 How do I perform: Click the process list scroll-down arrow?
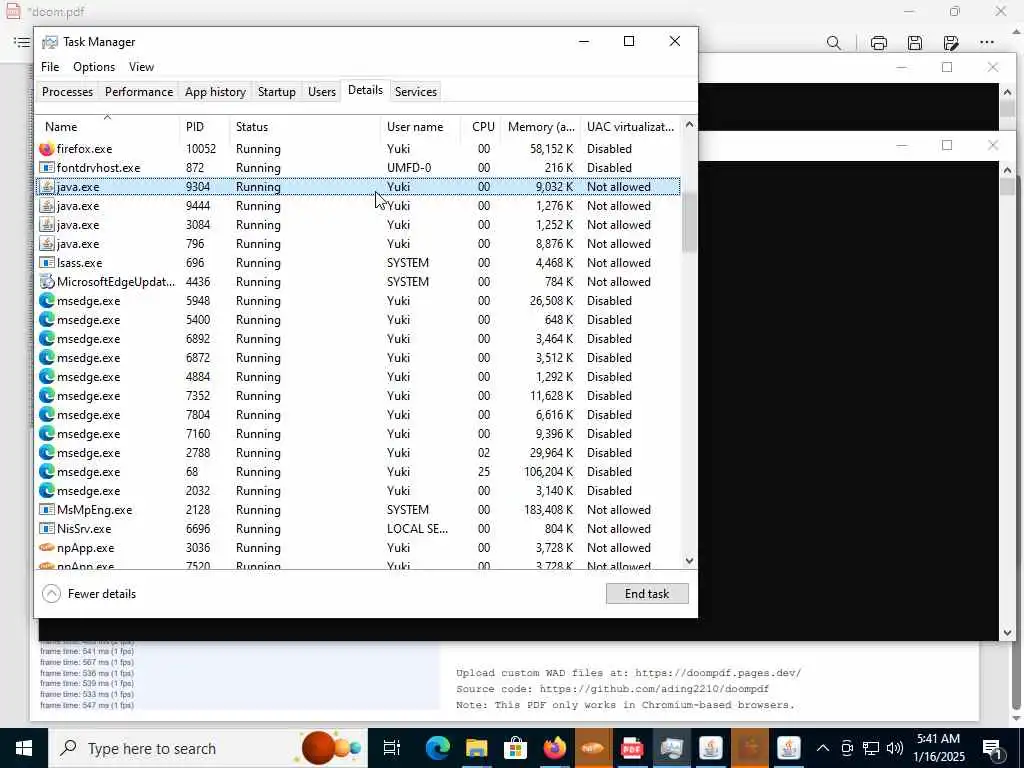[x=689, y=561]
